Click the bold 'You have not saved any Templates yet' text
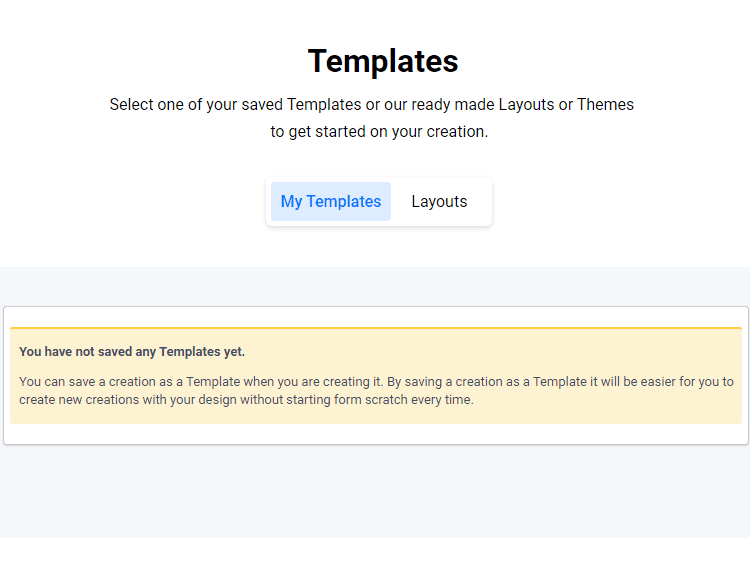This screenshot has width=752, height=579. [132, 352]
